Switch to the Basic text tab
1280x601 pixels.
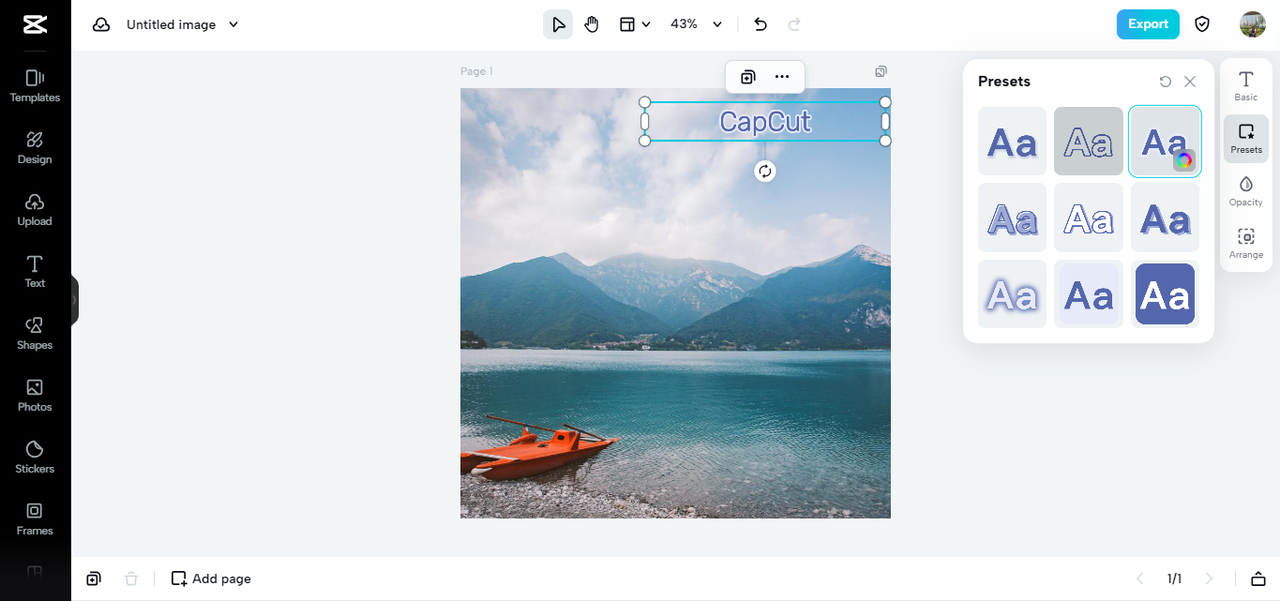1246,85
